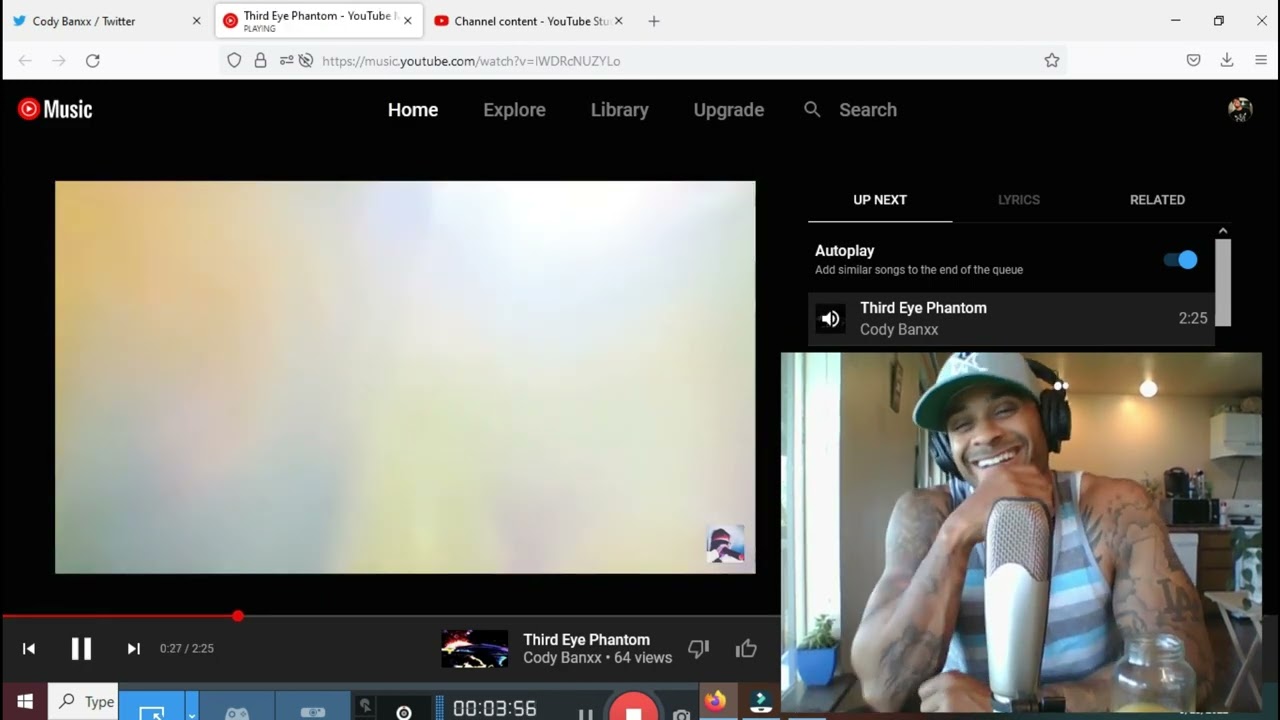Open the tracking protection shield icon

(x=234, y=61)
